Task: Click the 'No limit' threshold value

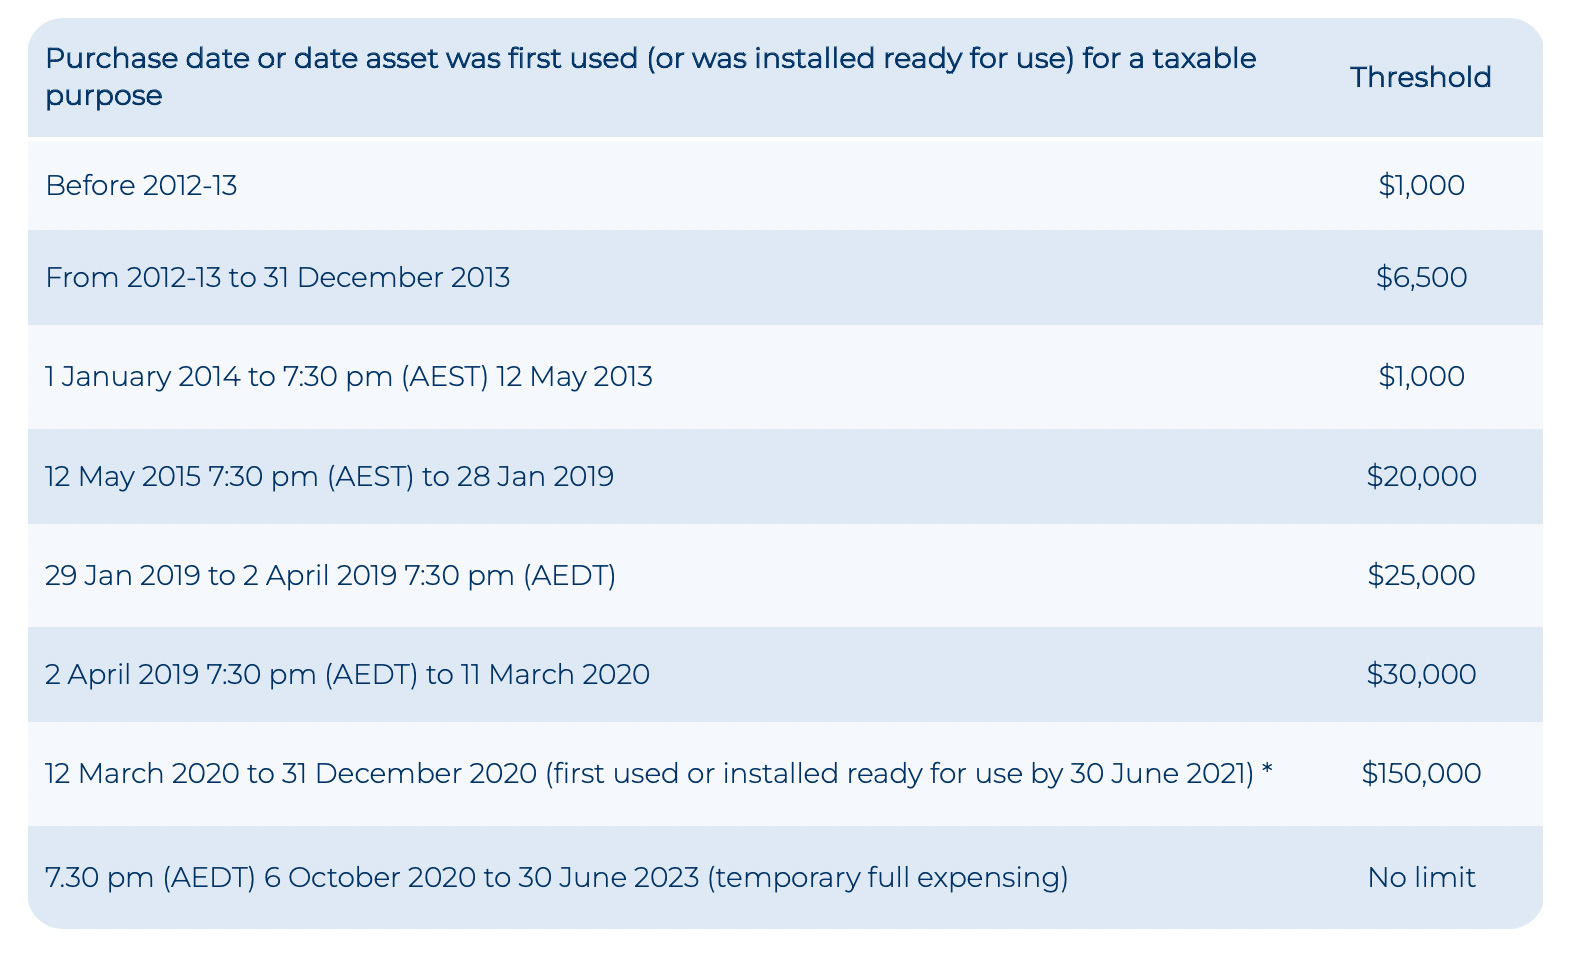Action: click(1420, 878)
